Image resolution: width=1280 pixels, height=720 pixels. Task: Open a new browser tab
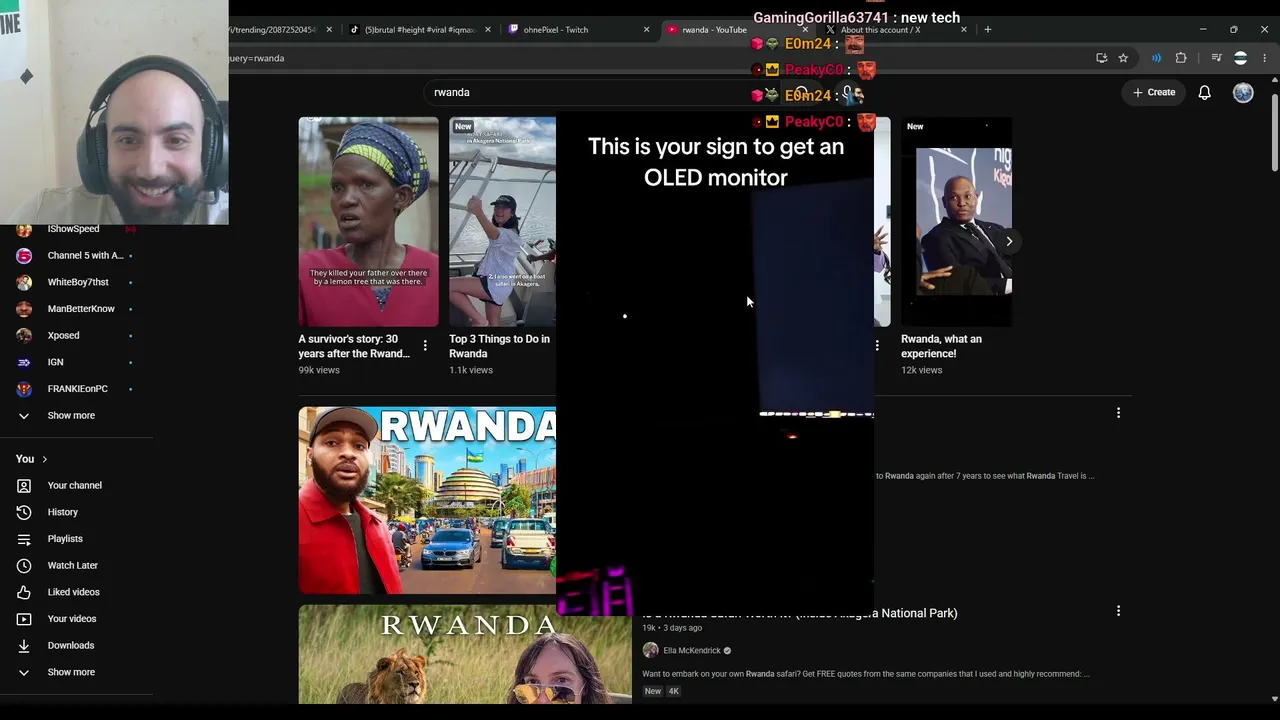click(x=987, y=29)
